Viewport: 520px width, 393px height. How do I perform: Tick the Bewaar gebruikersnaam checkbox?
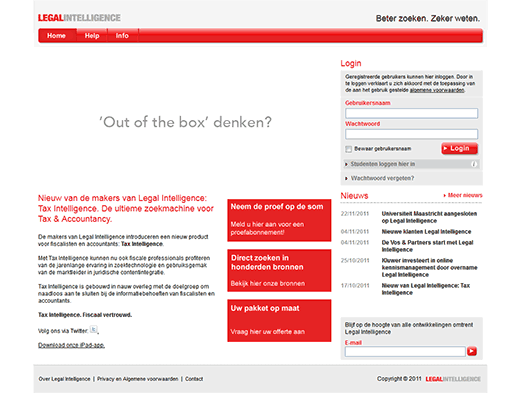pyautogui.click(x=349, y=149)
